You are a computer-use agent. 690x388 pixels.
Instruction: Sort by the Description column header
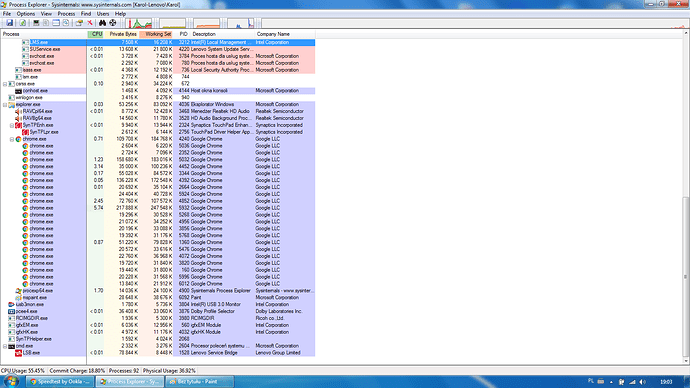[x=223, y=34]
